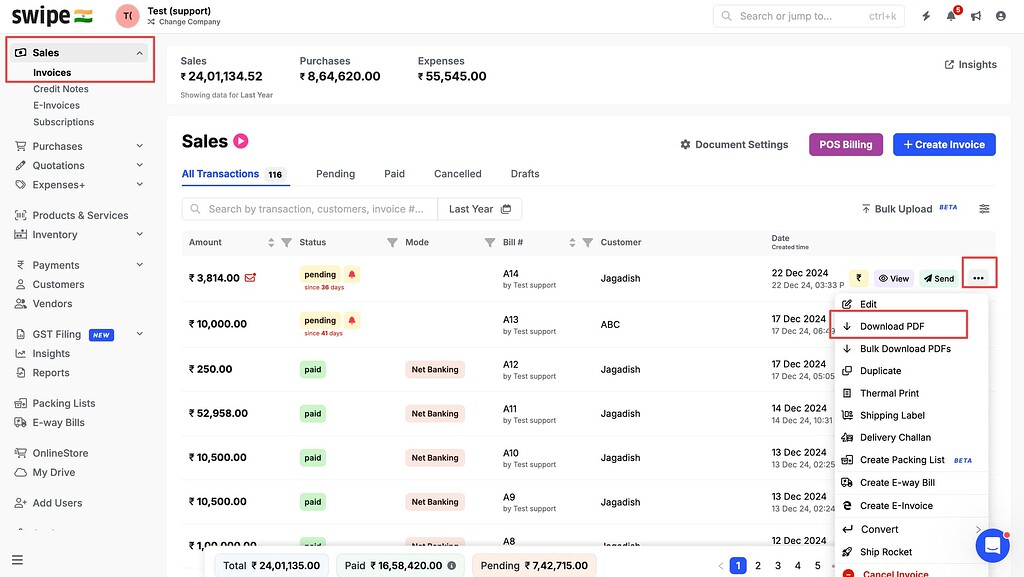The height and width of the screenshot is (577, 1024).
Task: Open the notifications bell
Action: [951, 16]
